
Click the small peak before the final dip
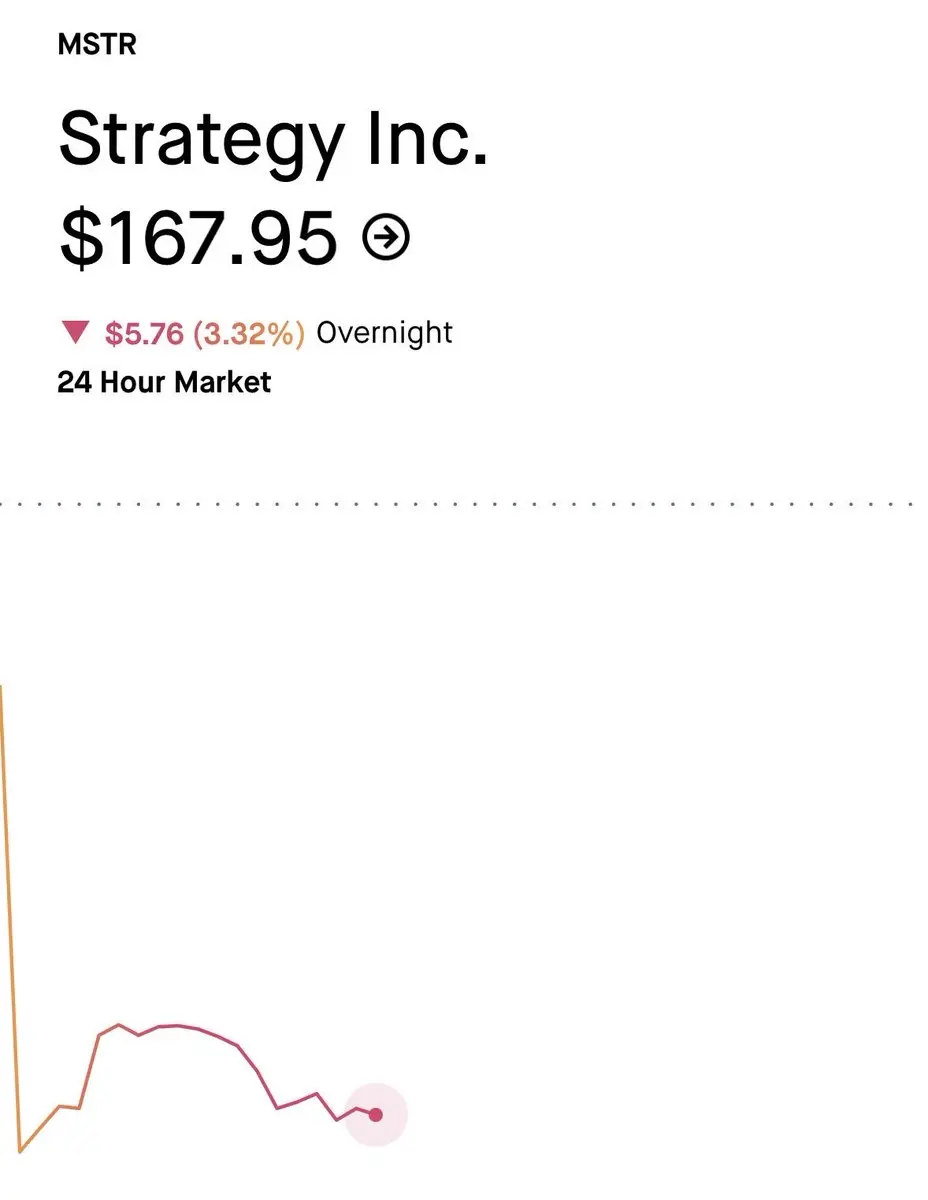coord(316,1094)
